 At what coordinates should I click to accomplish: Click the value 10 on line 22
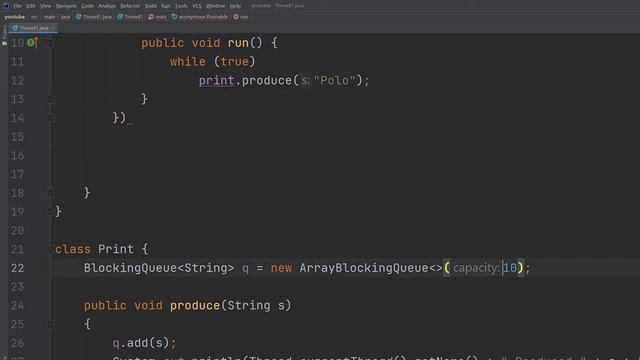coord(510,268)
